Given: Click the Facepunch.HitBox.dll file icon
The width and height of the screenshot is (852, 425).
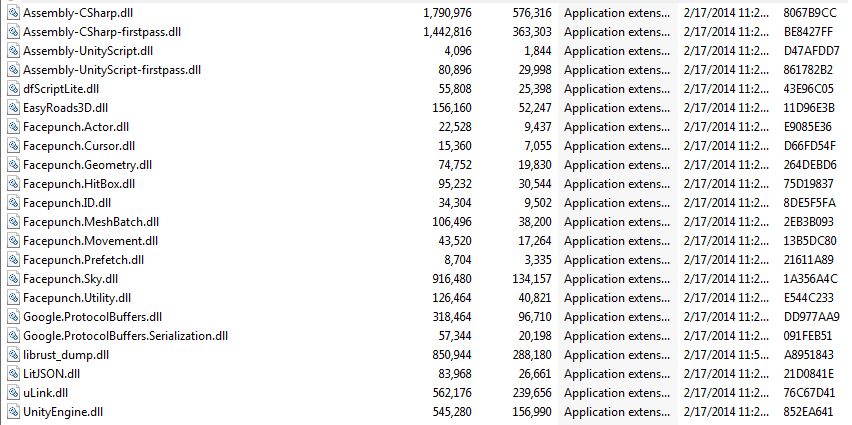Looking at the screenshot, I should click(x=13, y=184).
